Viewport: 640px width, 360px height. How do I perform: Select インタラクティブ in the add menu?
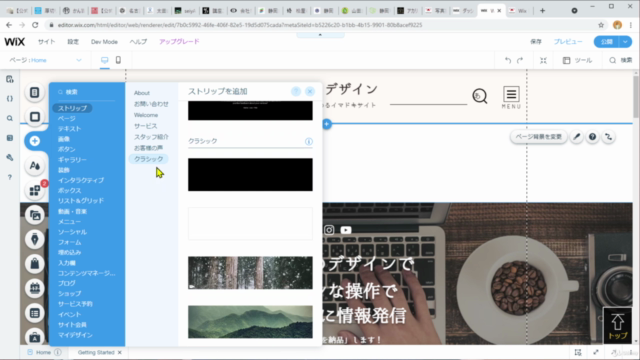click(x=81, y=180)
